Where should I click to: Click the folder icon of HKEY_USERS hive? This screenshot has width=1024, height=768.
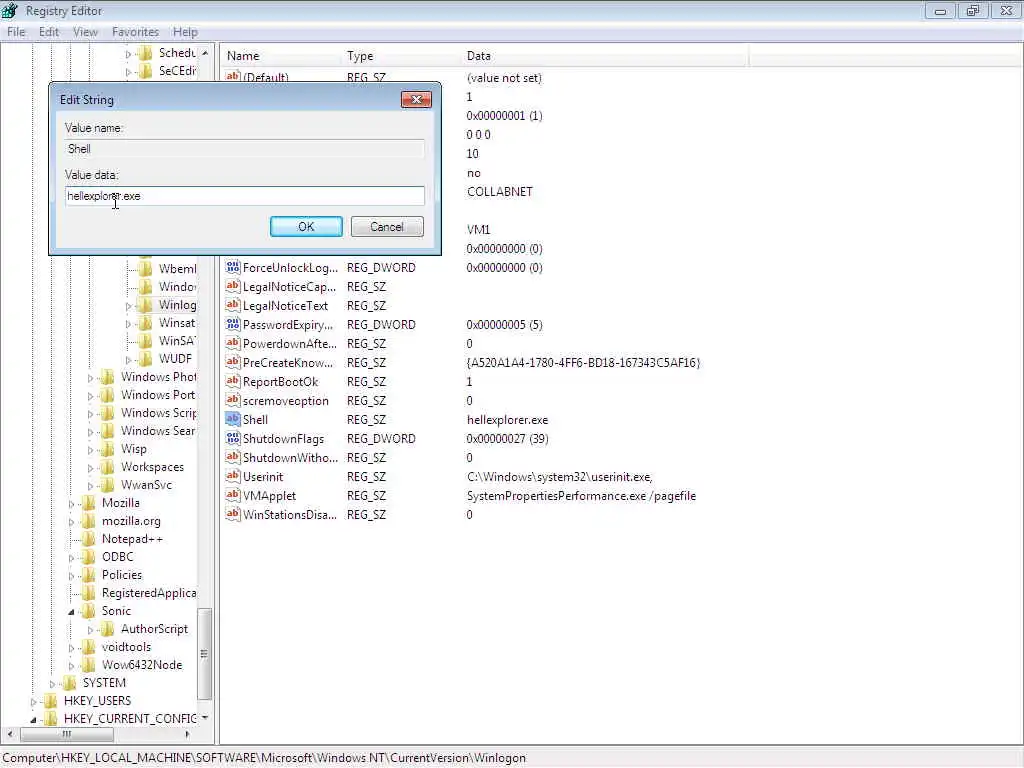(x=51, y=701)
